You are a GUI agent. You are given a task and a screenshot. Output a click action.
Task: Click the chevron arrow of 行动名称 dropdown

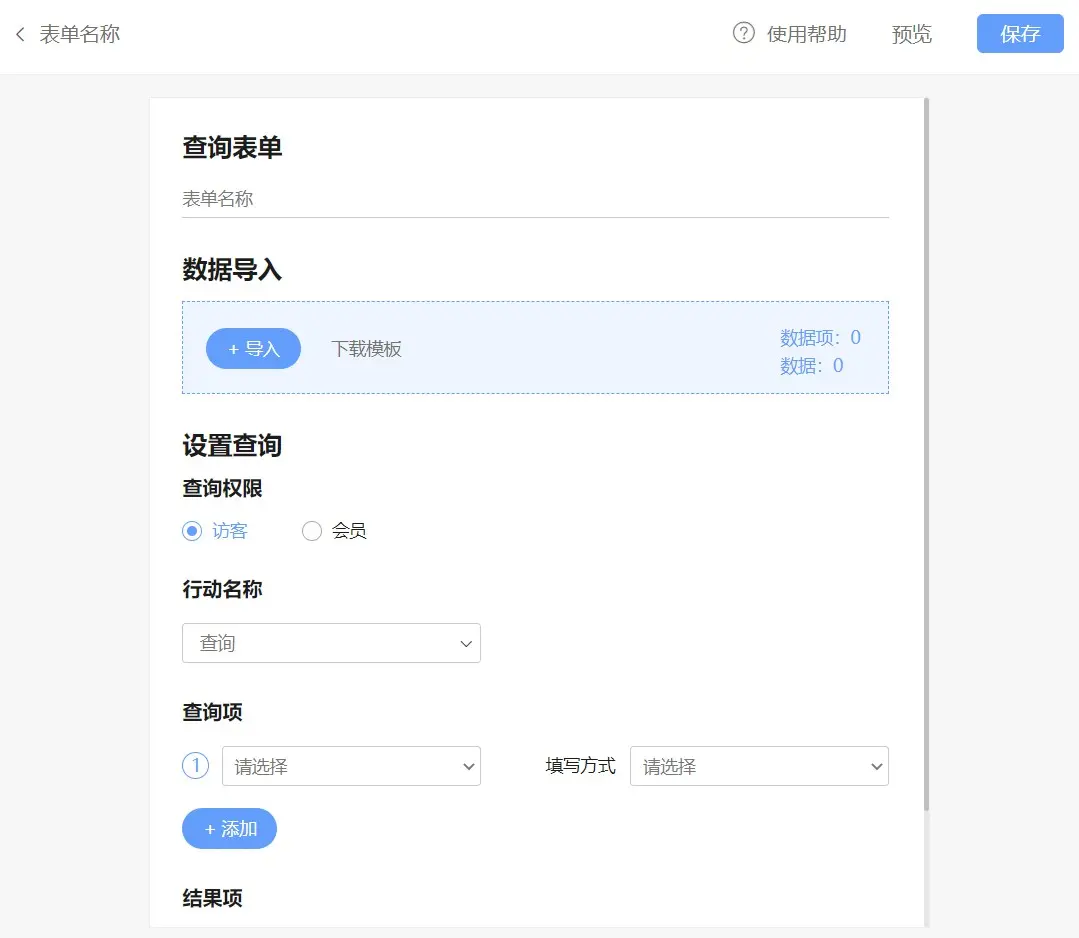[x=465, y=644]
